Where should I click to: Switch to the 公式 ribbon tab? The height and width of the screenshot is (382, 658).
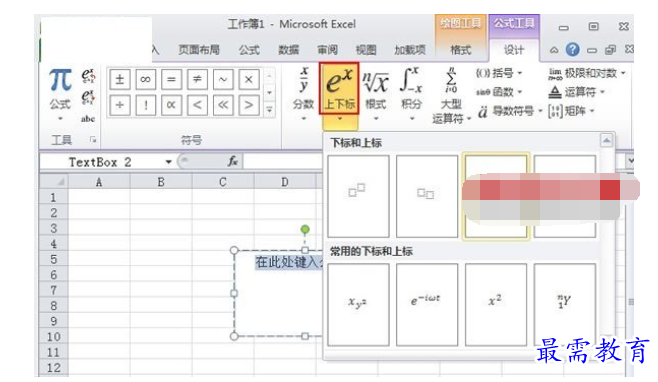point(249,50)
